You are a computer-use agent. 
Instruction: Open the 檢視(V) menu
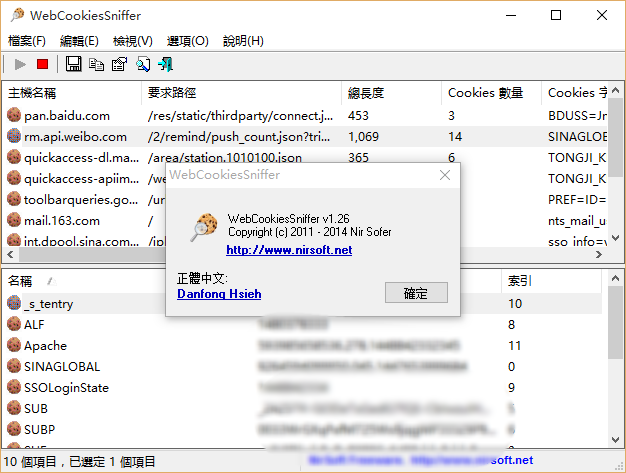(133, 41)
